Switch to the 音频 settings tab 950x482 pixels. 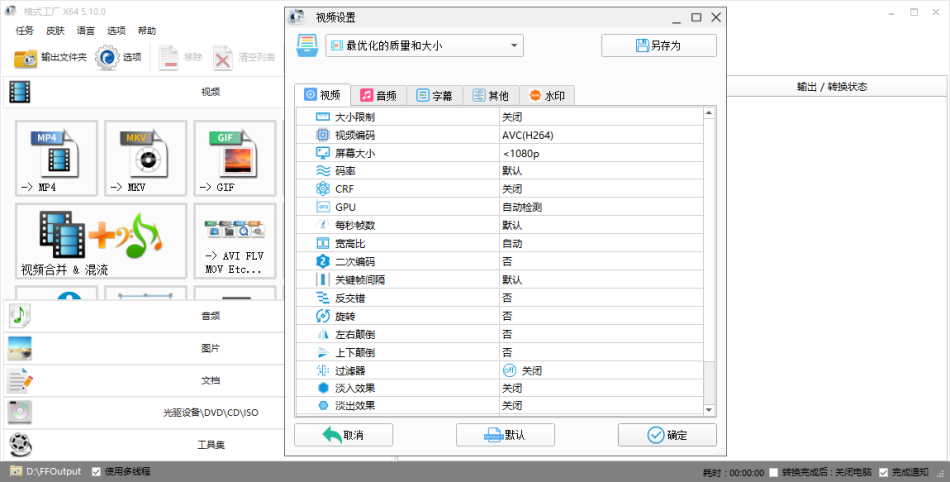click(379, 96)
